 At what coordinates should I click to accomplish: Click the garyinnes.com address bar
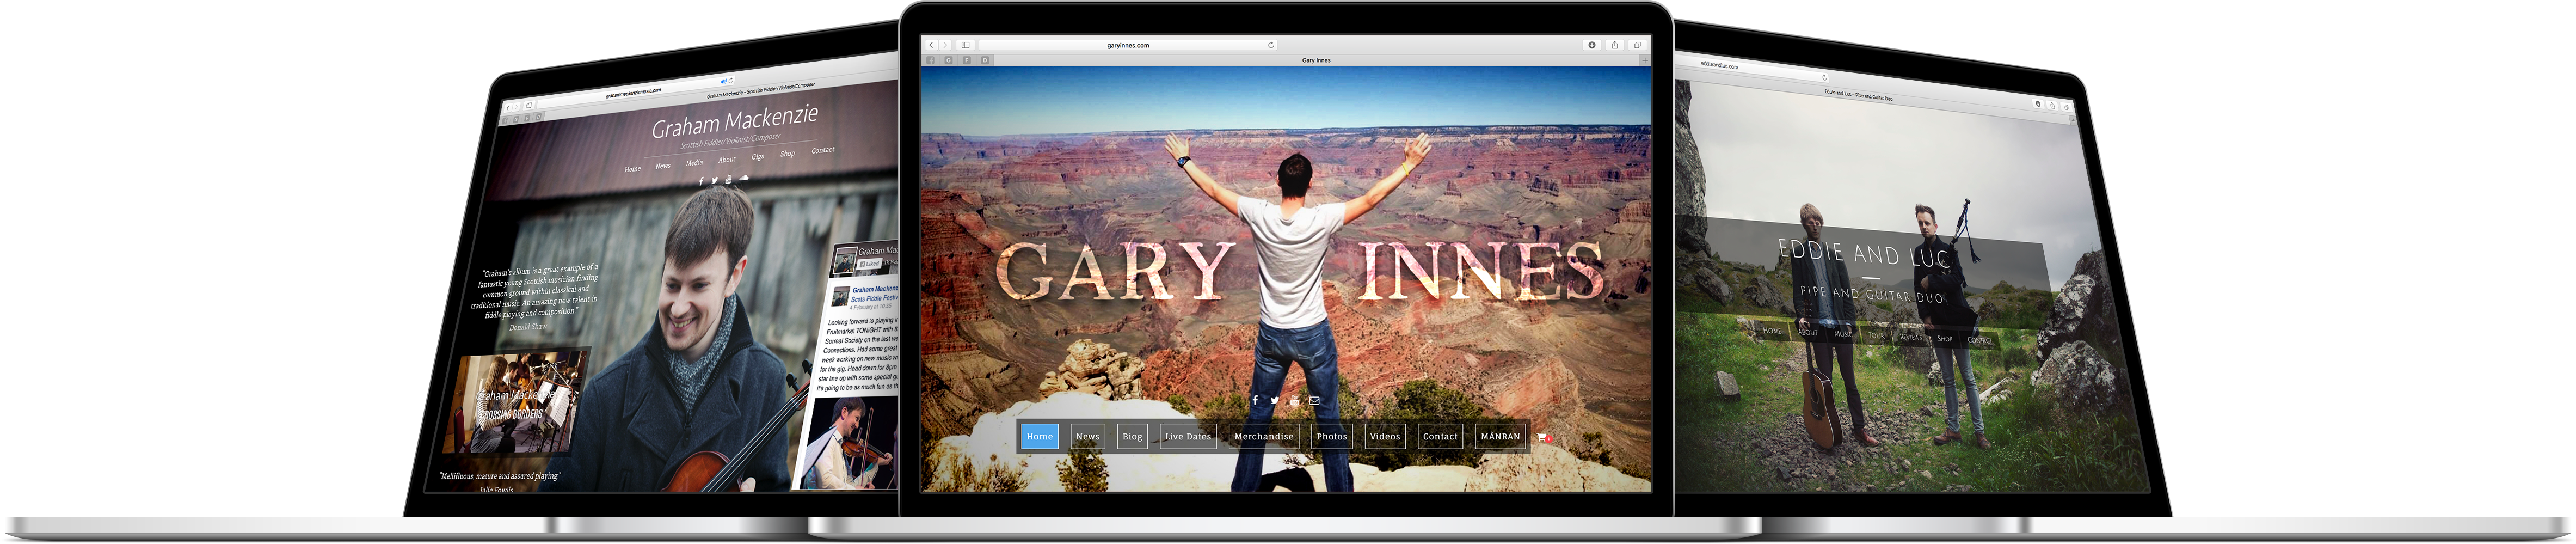[x=1127, y=45]
